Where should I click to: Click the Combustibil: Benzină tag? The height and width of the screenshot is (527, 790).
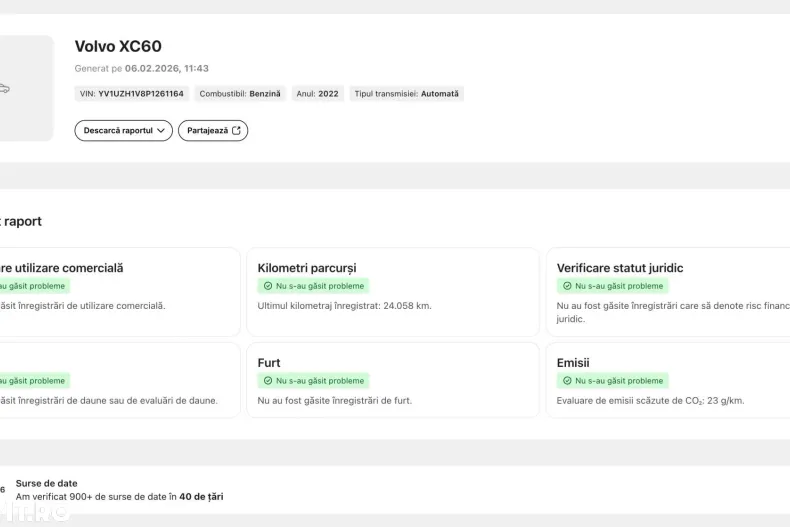[240, 94]
